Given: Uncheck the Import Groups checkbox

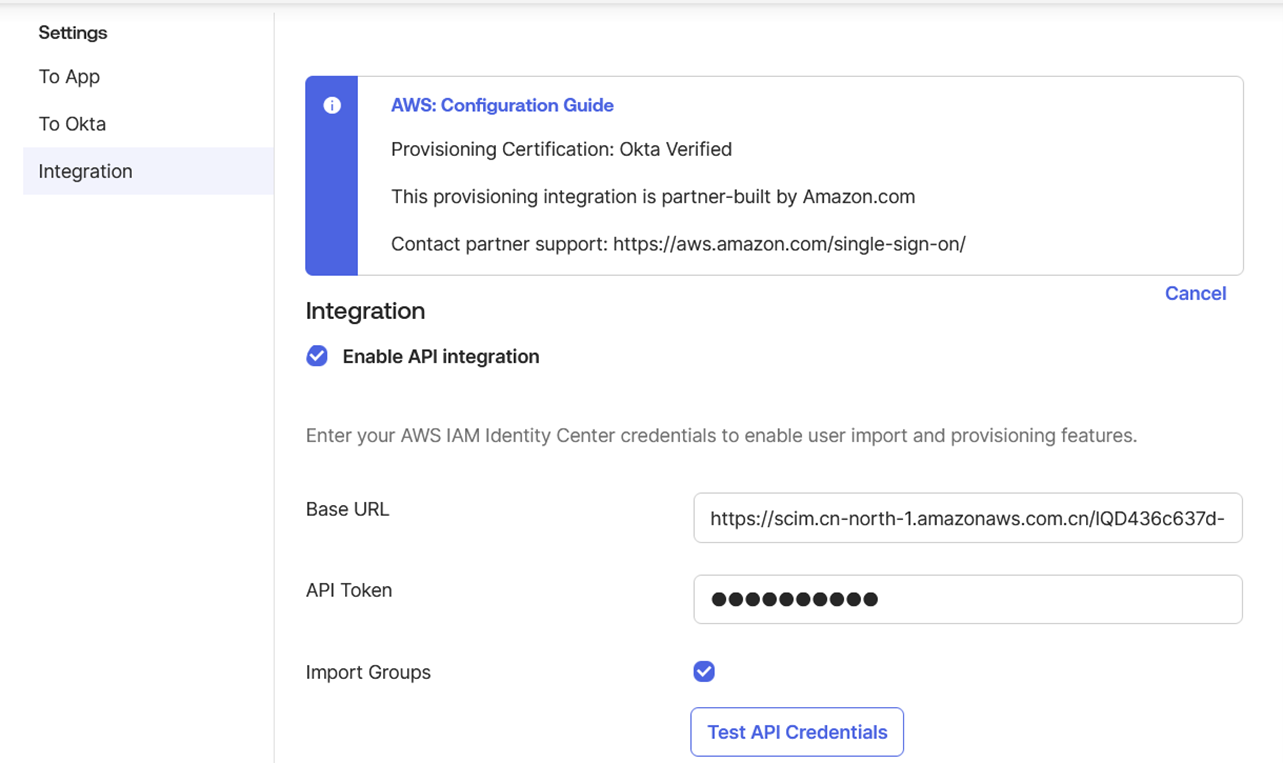Looking at the screenshot, I should click(x=704, y=672).
